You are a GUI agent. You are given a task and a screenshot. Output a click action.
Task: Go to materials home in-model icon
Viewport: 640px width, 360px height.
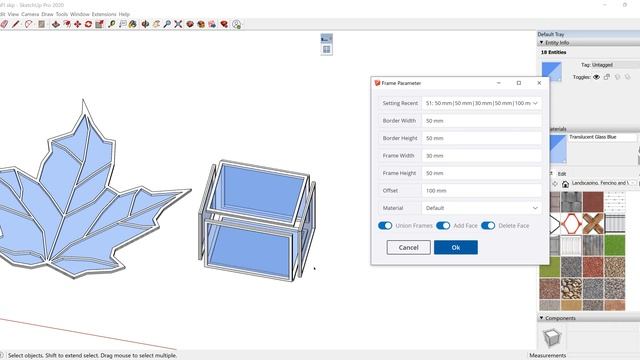565,184
